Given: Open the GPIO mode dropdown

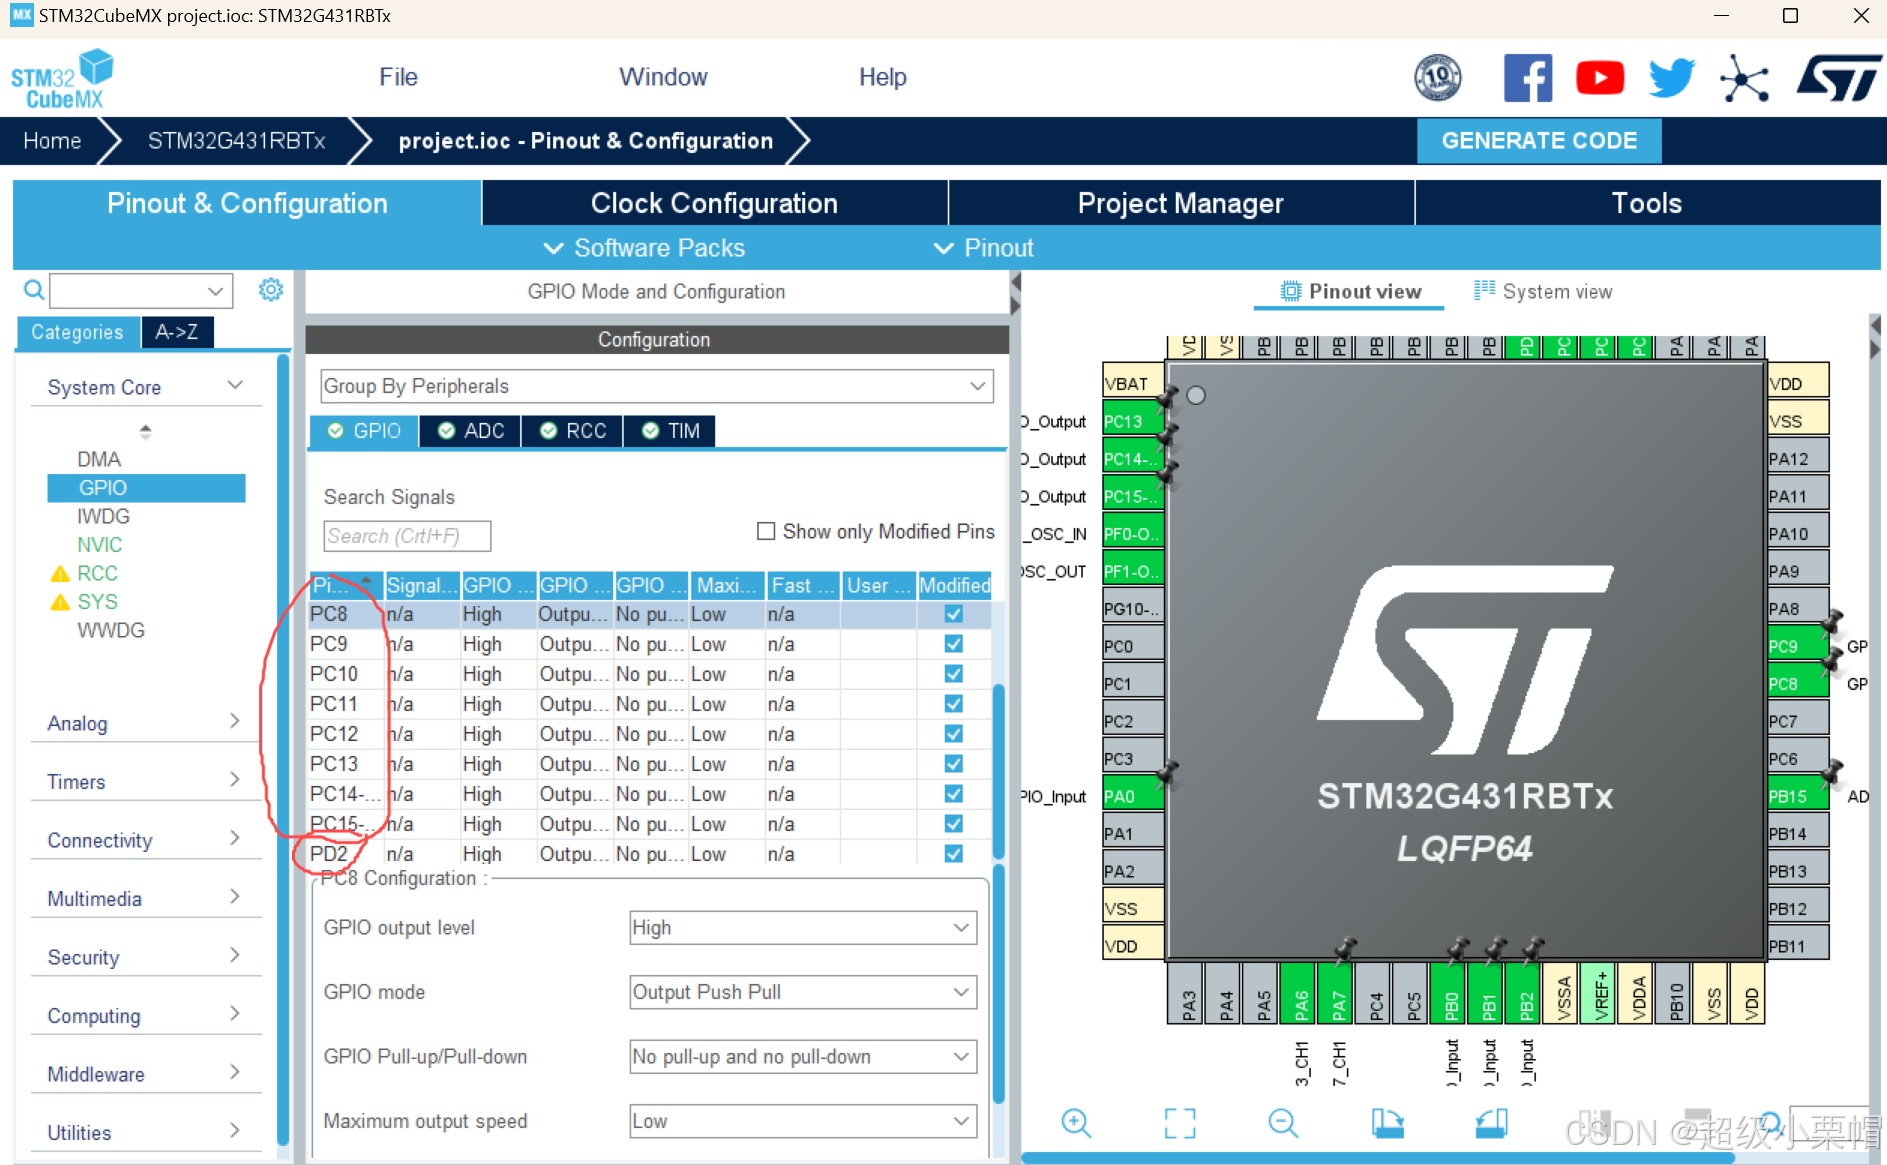Looking at the screenshot, I should 802,992.
